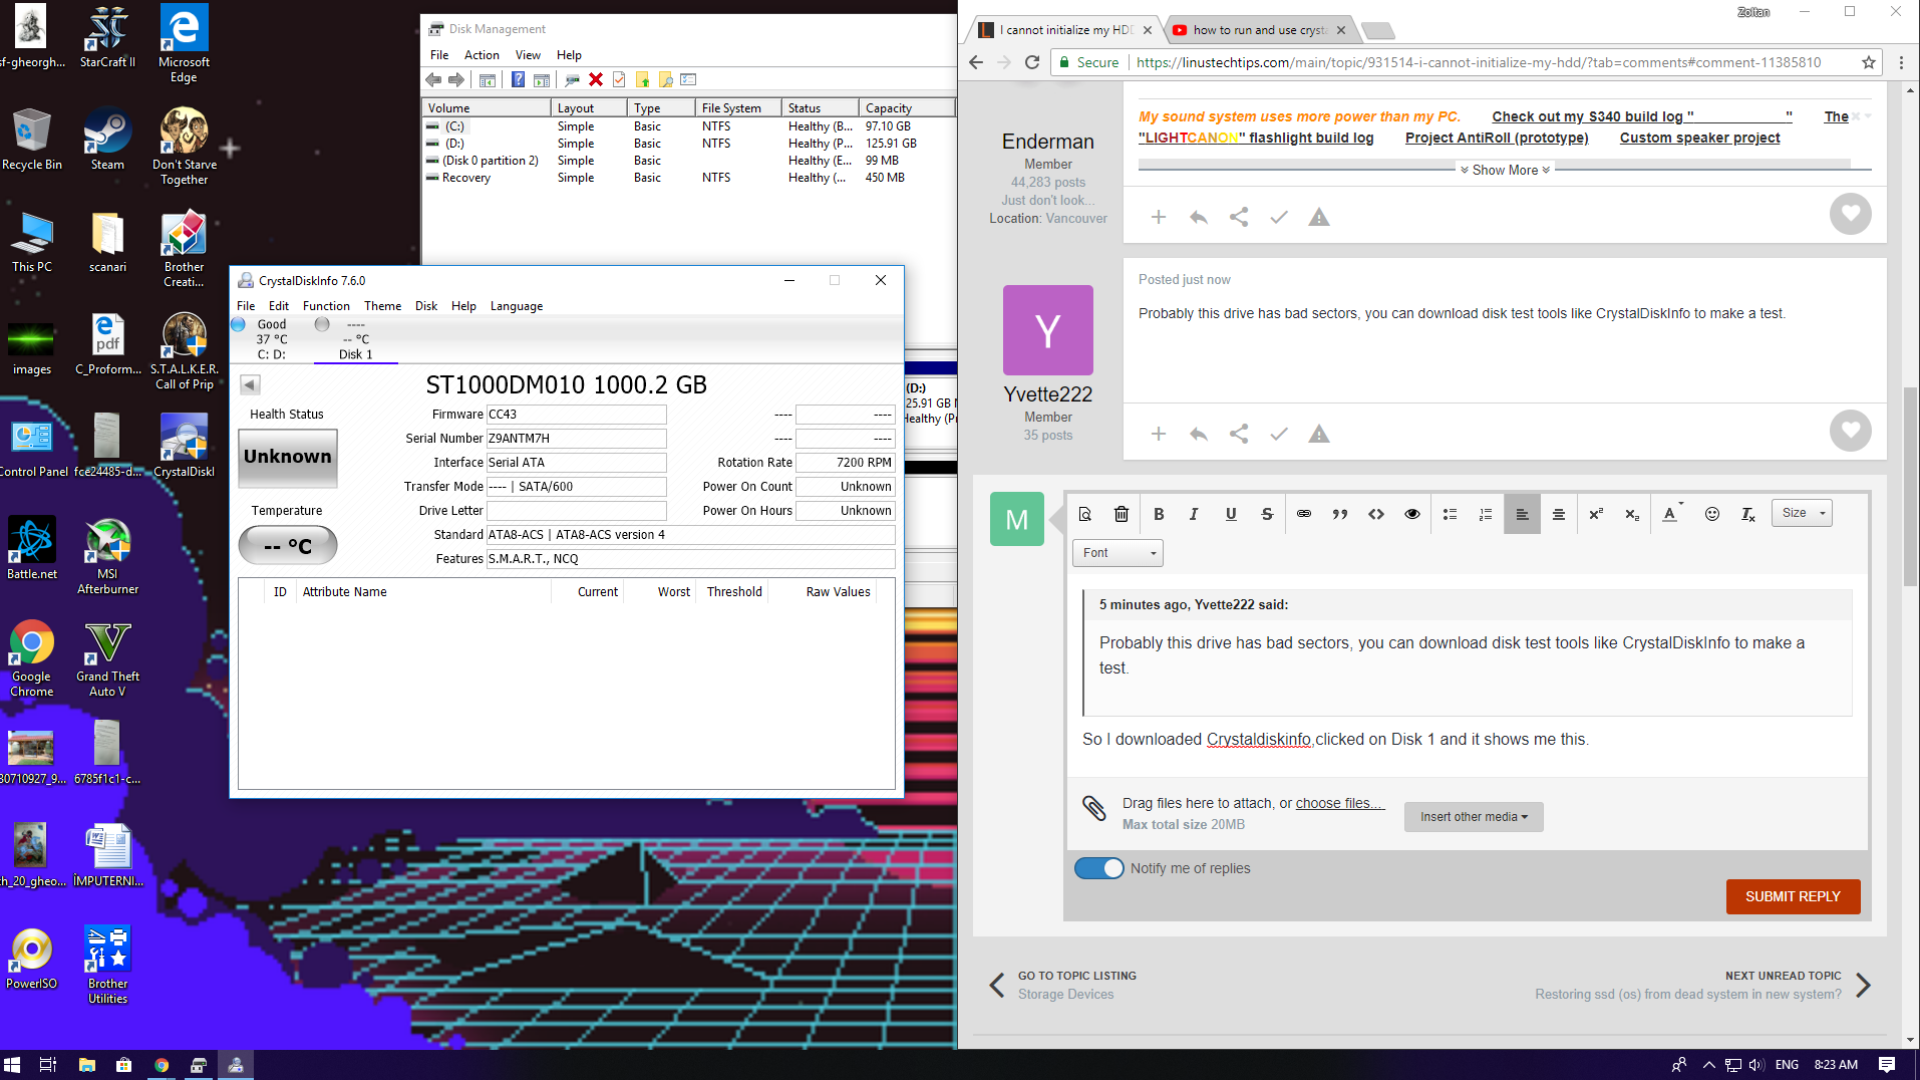Start a bulleted list in editor
The width and height of the screenshot is (1920, 1080).
[x=1450, y=514]
